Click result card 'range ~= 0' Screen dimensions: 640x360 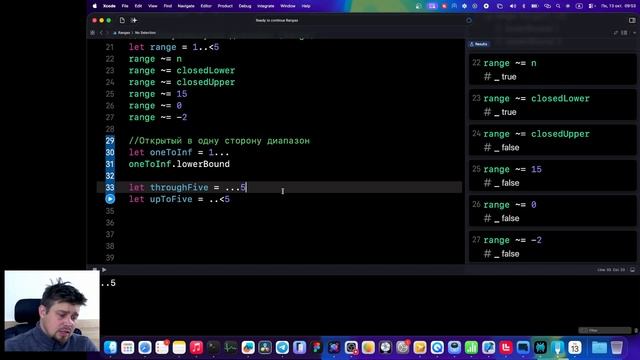click(x=553, y=211)
